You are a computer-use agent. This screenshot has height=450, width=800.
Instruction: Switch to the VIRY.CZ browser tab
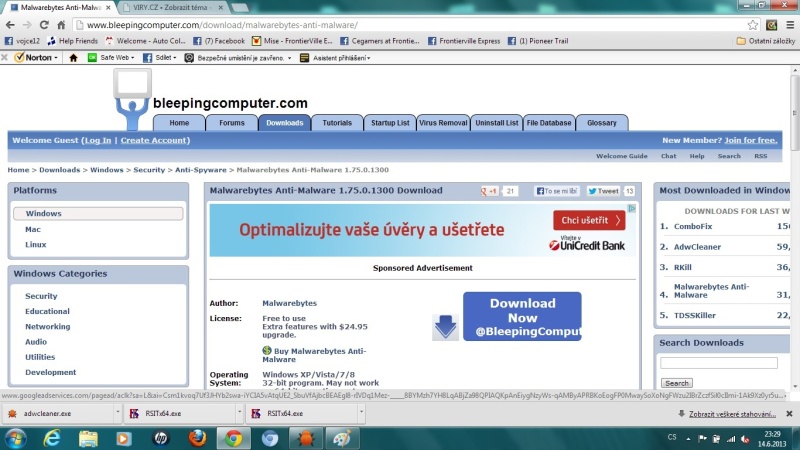(173, 7)
